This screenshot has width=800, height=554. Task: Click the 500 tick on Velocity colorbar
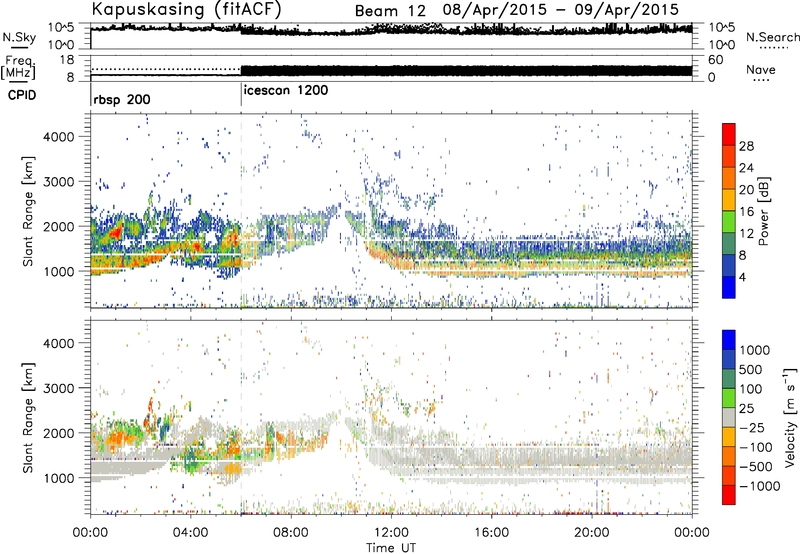[x=751, y=369]
